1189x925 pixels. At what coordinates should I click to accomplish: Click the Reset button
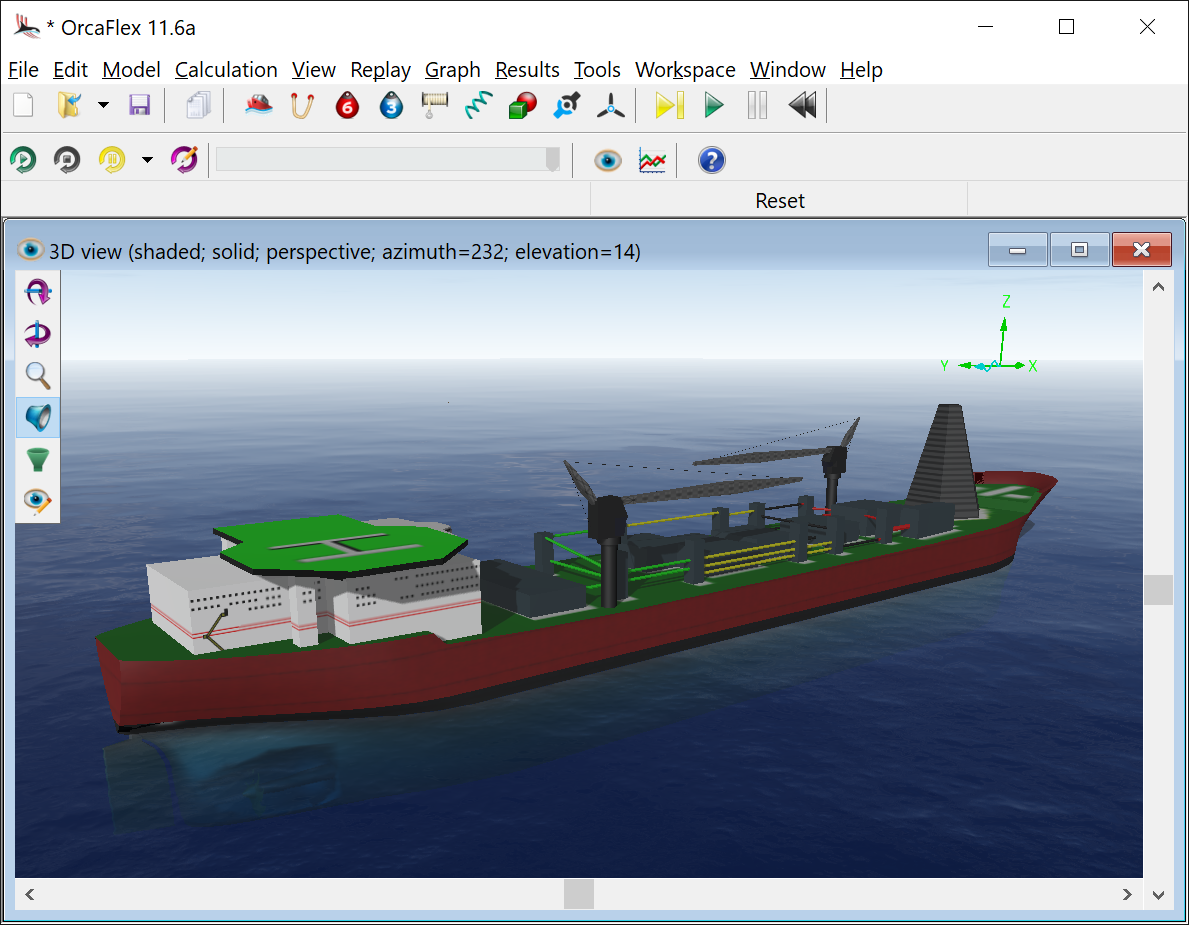(780, 200)
